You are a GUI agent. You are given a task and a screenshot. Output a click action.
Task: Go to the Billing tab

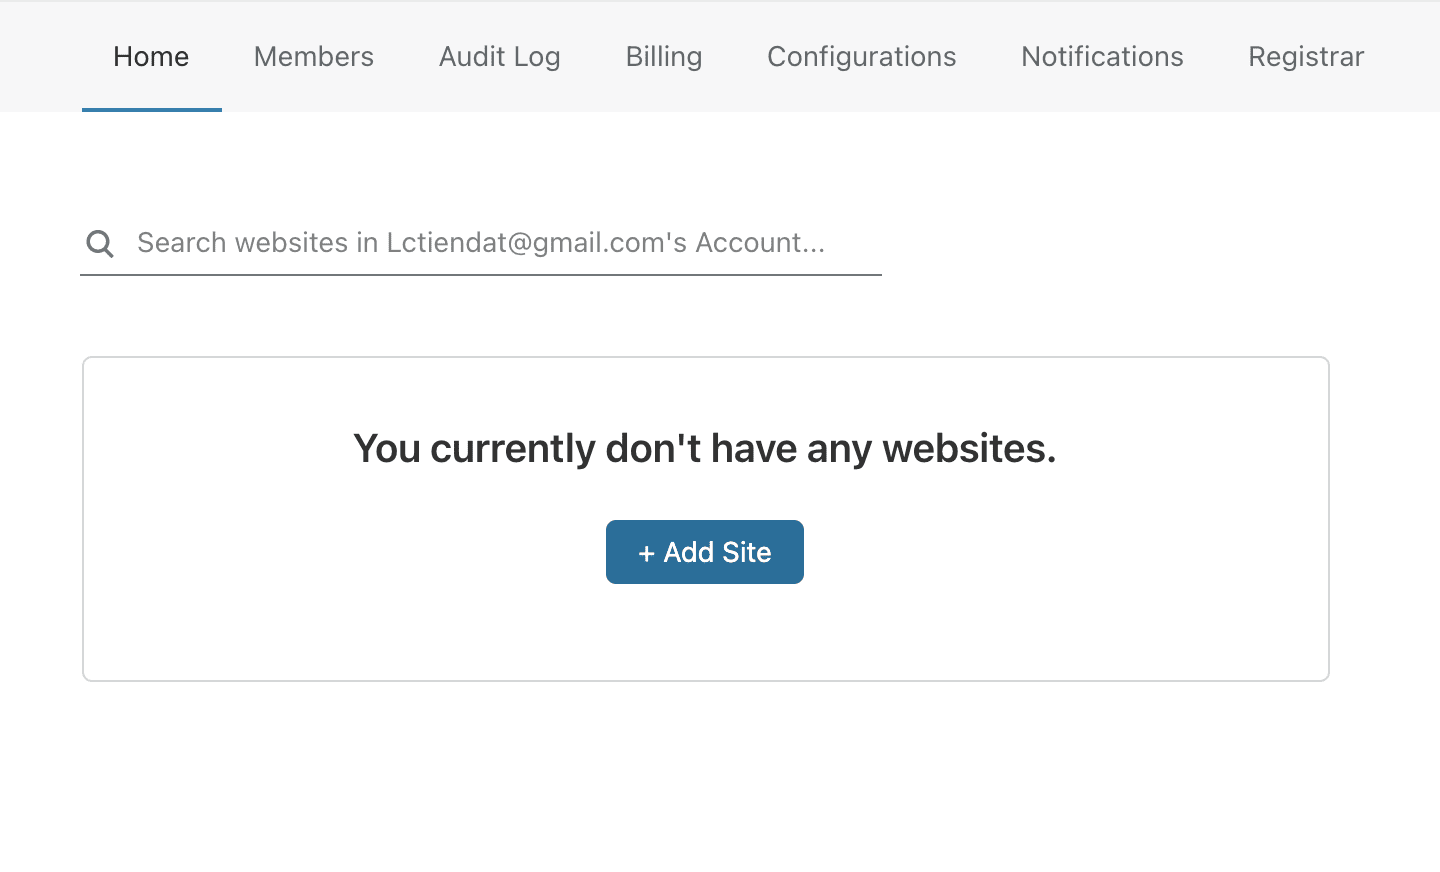click(x=664, y=57)
